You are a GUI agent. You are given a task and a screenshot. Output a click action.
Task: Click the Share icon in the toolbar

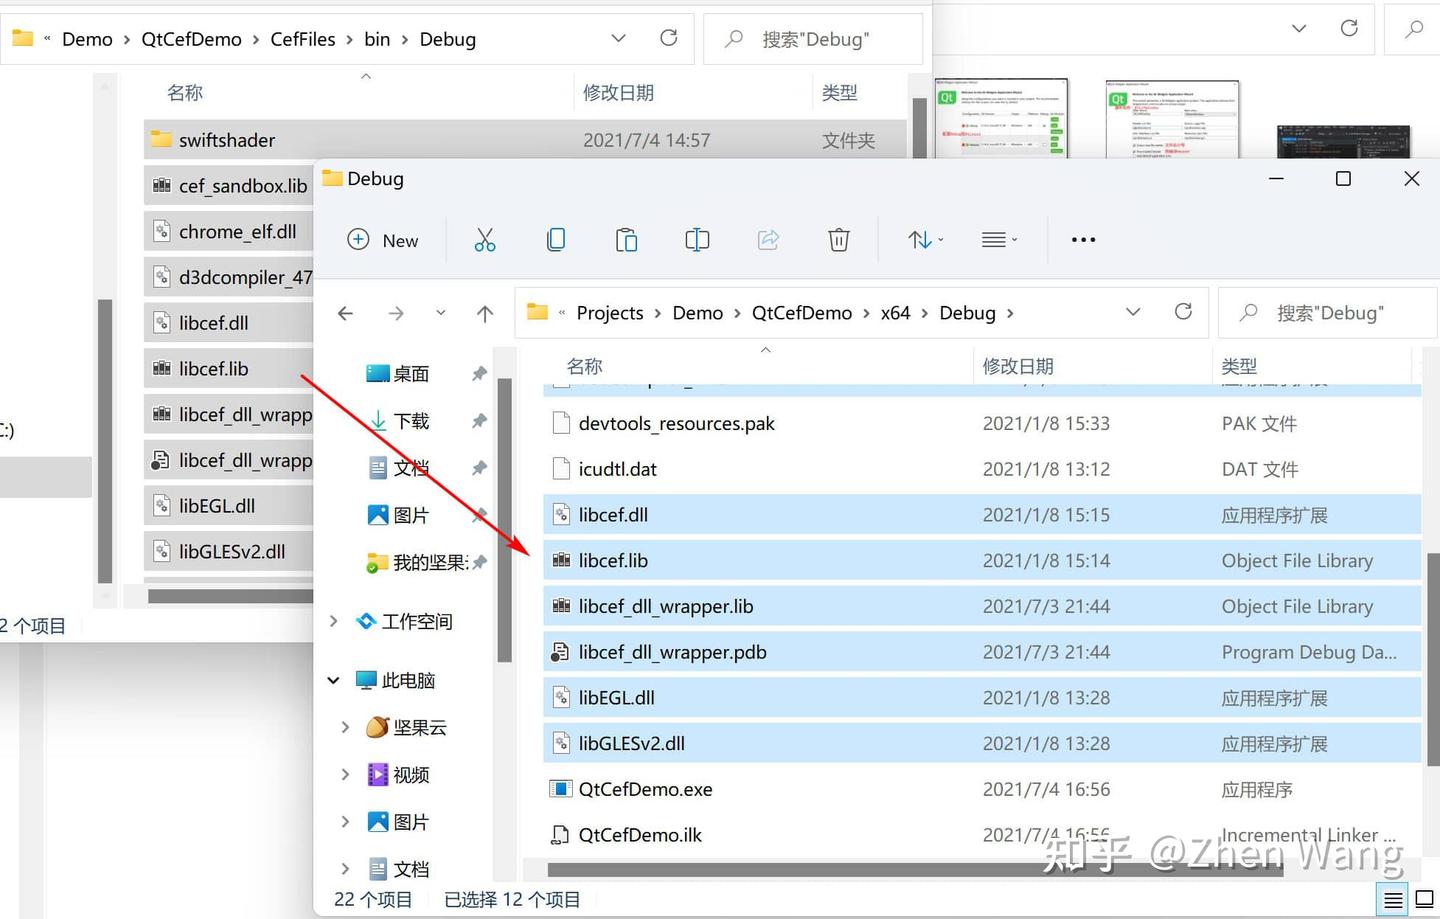768,239
